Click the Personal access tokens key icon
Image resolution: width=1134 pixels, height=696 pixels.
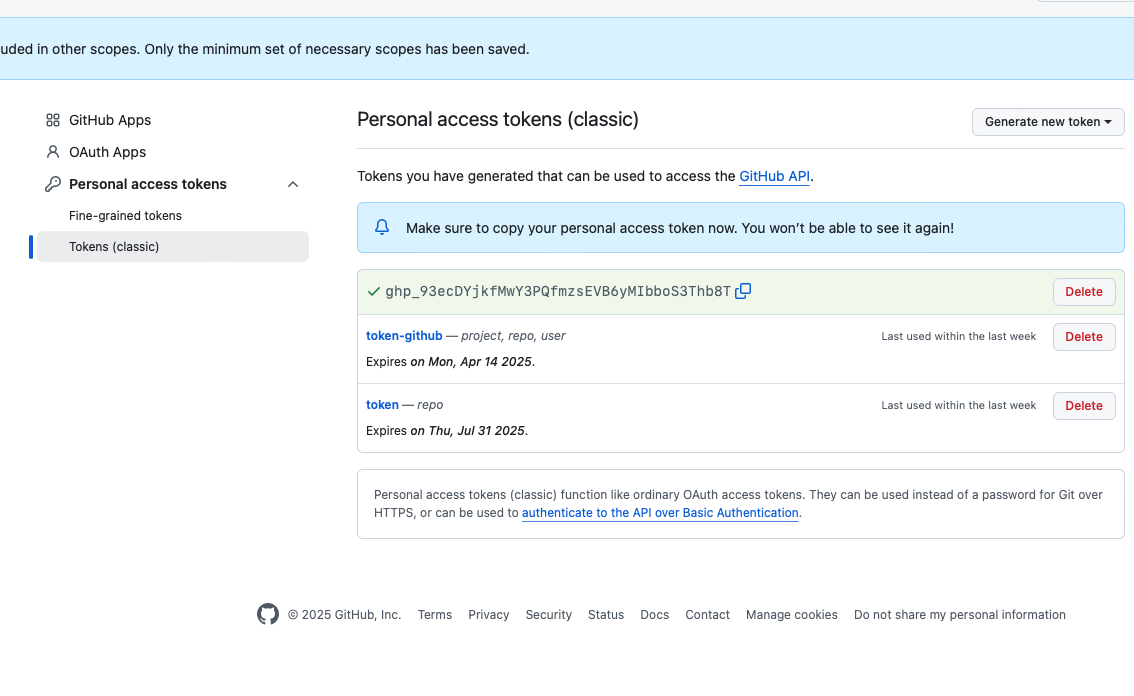tap(53, 184)
